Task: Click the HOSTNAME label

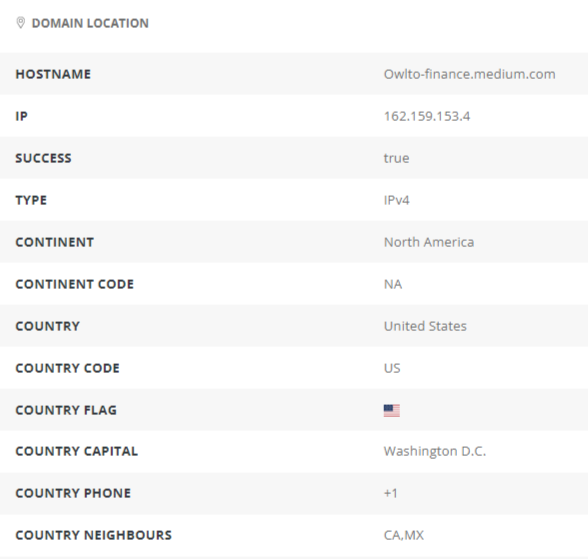Action: pyautogui.click(x=53, y=74)
